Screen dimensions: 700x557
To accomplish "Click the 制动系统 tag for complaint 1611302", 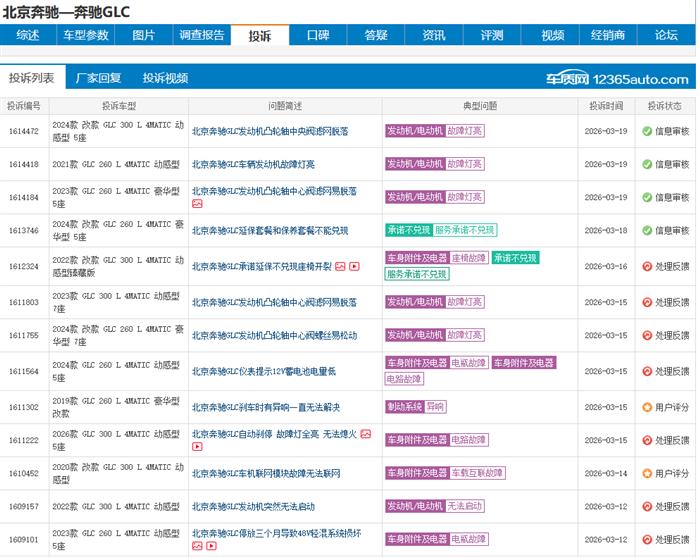I will pyautogui.click(x=404, y=407).
